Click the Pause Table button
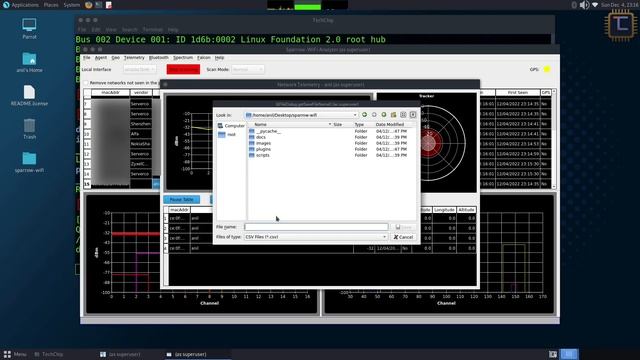Viewport: 640px width, 360px height. (182, 199)
